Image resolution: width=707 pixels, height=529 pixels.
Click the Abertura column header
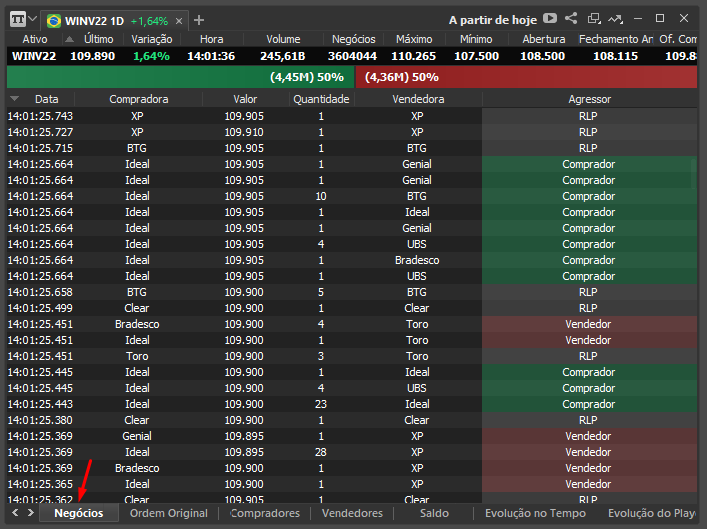(x=544, y=39)
